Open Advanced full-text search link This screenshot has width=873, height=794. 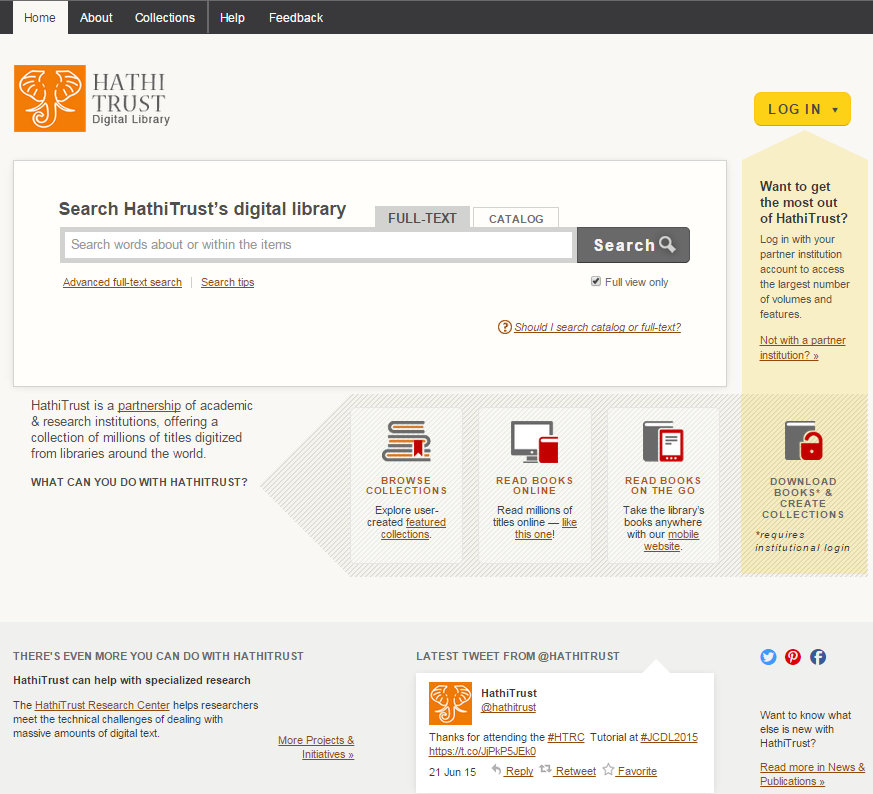point(122,282)
